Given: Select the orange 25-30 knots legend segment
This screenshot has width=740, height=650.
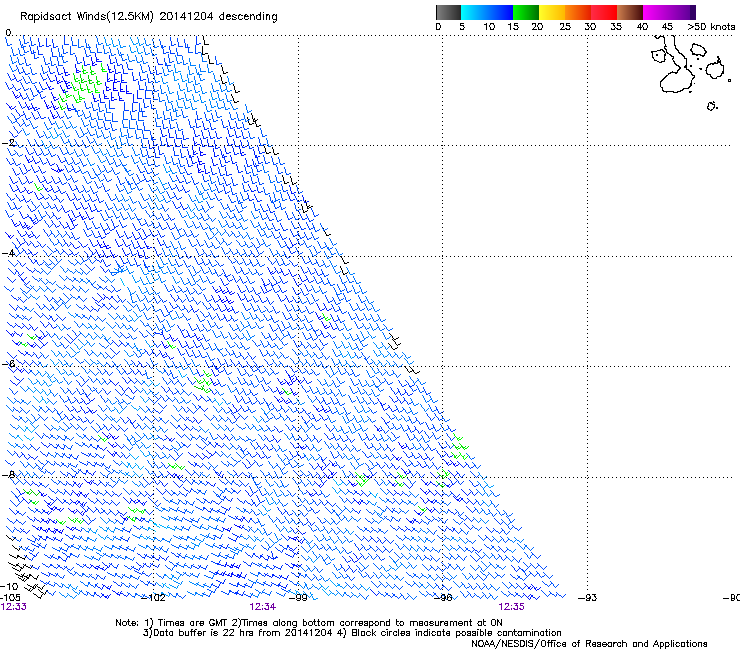Looking at the screenshot, I should coord(578,12).
